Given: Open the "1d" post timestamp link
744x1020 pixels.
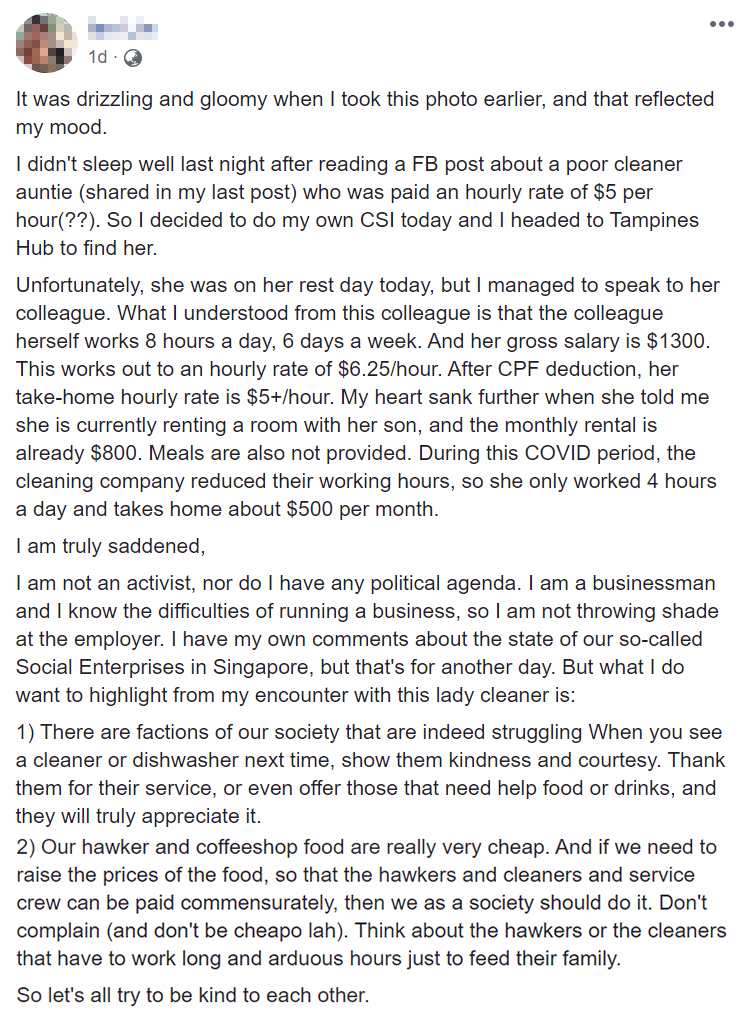Looking at the screenshot, I should 97,58.
